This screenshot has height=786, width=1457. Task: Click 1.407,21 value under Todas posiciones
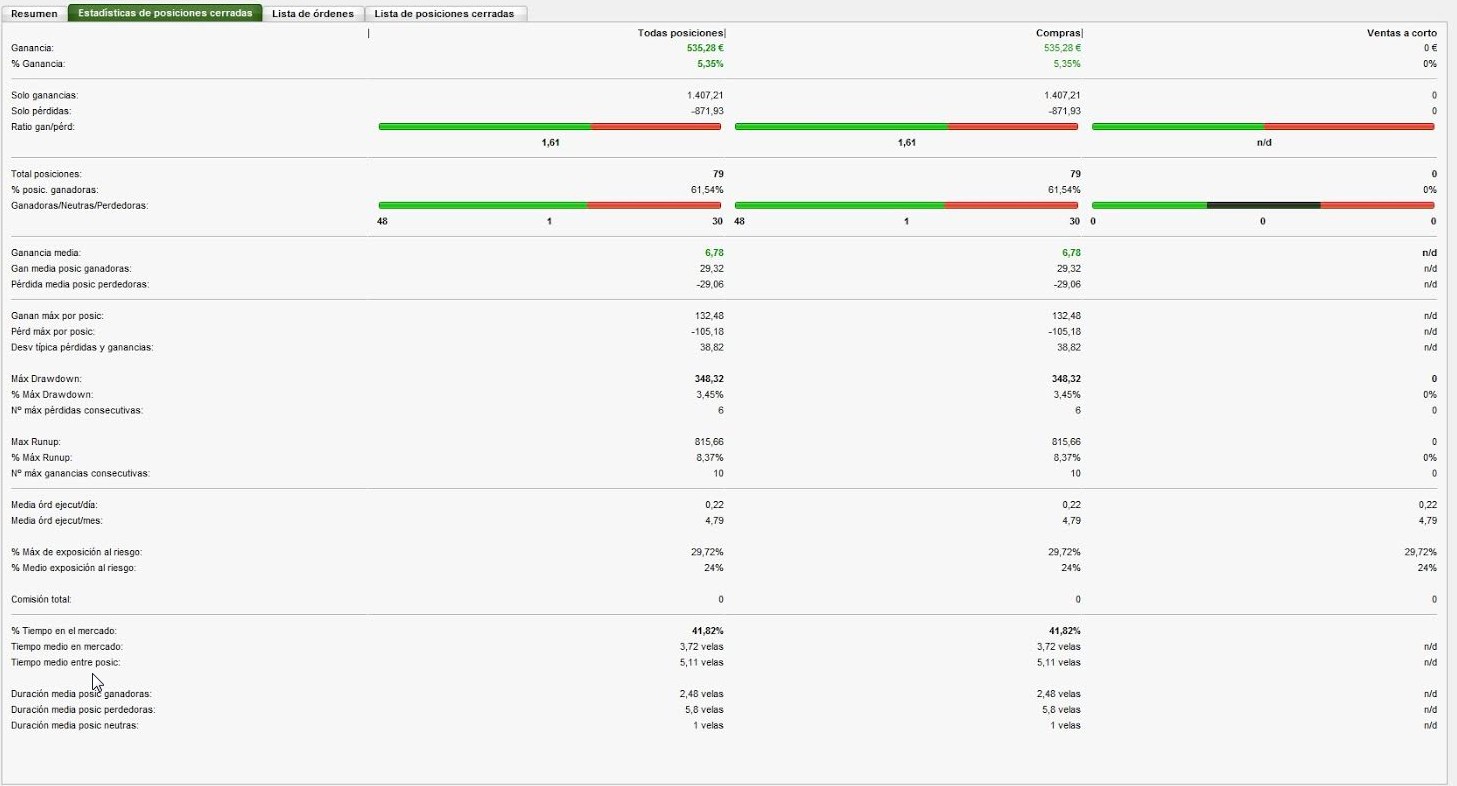pyautogui.click(x=705, y=95)
